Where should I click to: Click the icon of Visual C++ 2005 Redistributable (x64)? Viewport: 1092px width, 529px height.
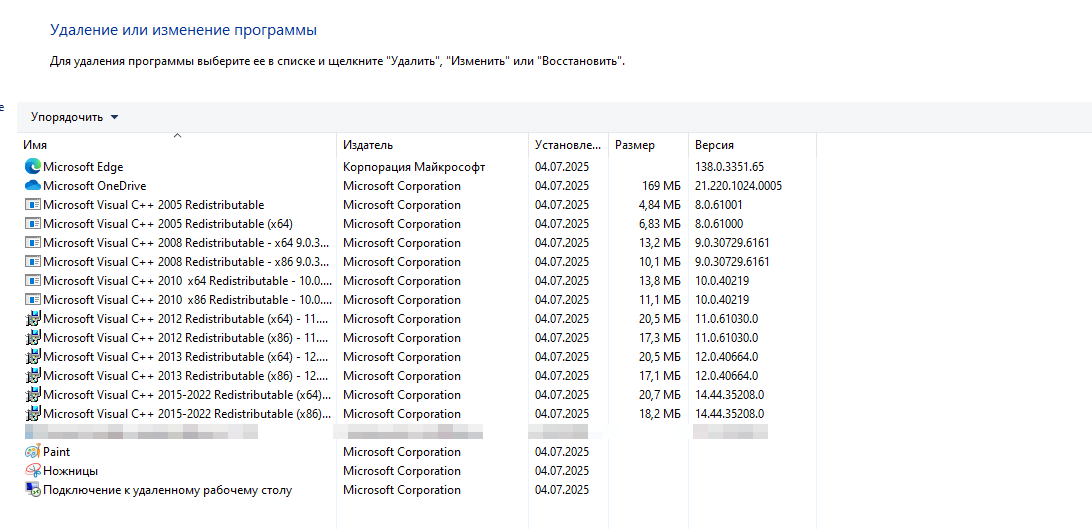tap(33, 224)
